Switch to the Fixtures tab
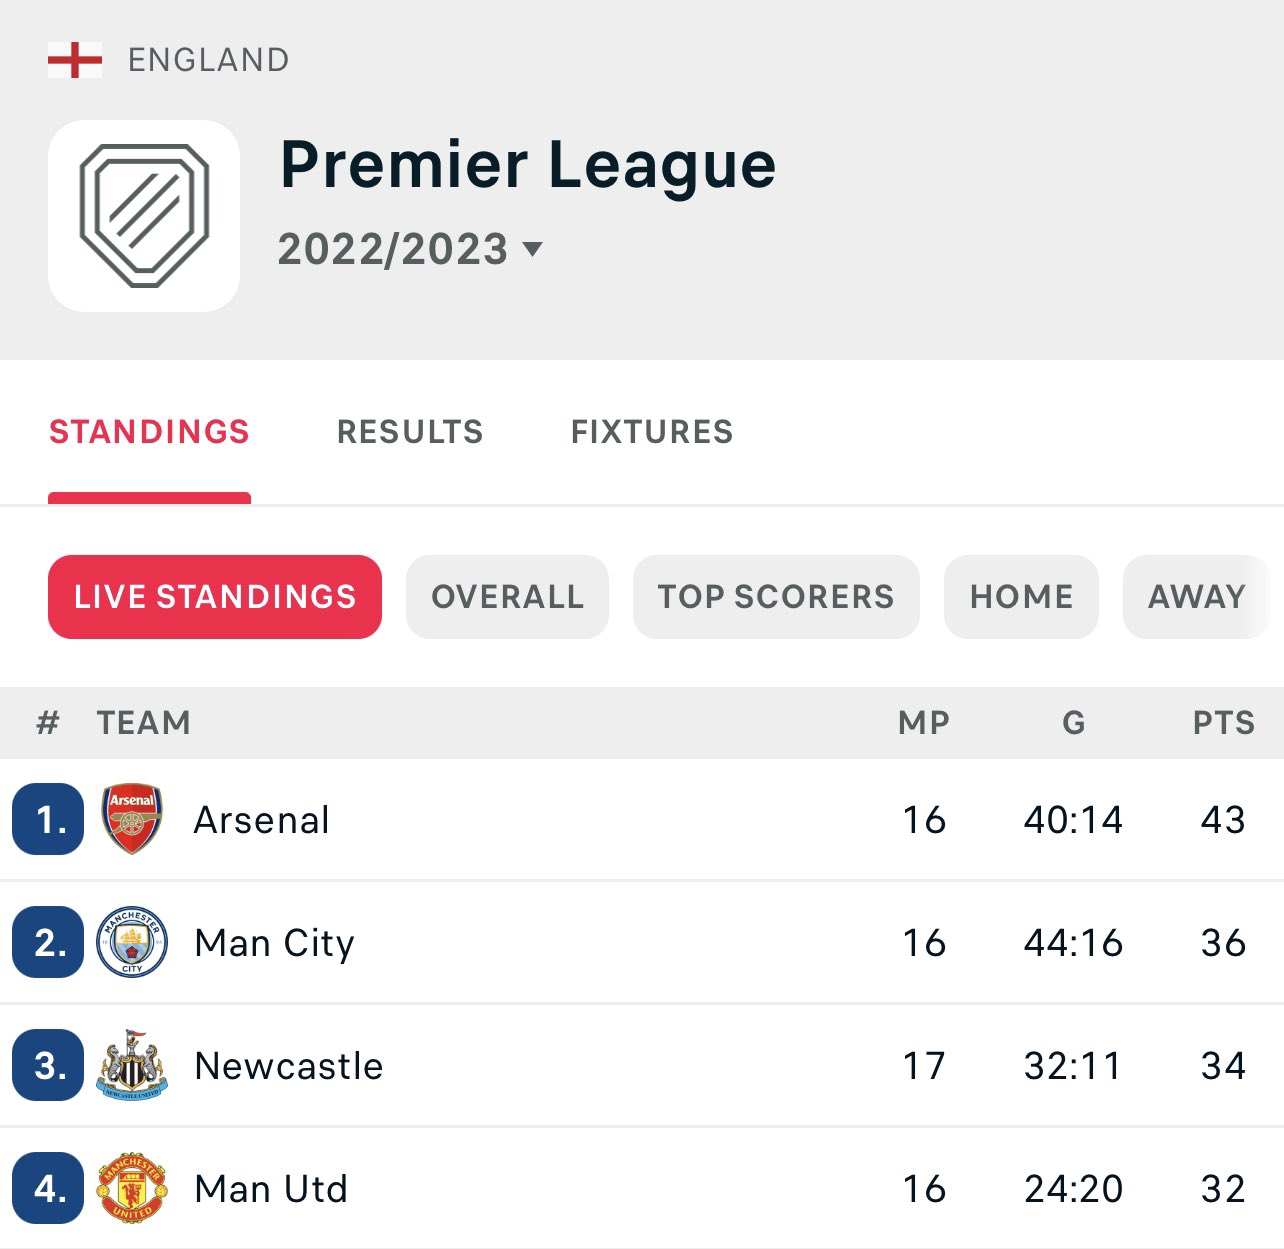 [652, 432]
